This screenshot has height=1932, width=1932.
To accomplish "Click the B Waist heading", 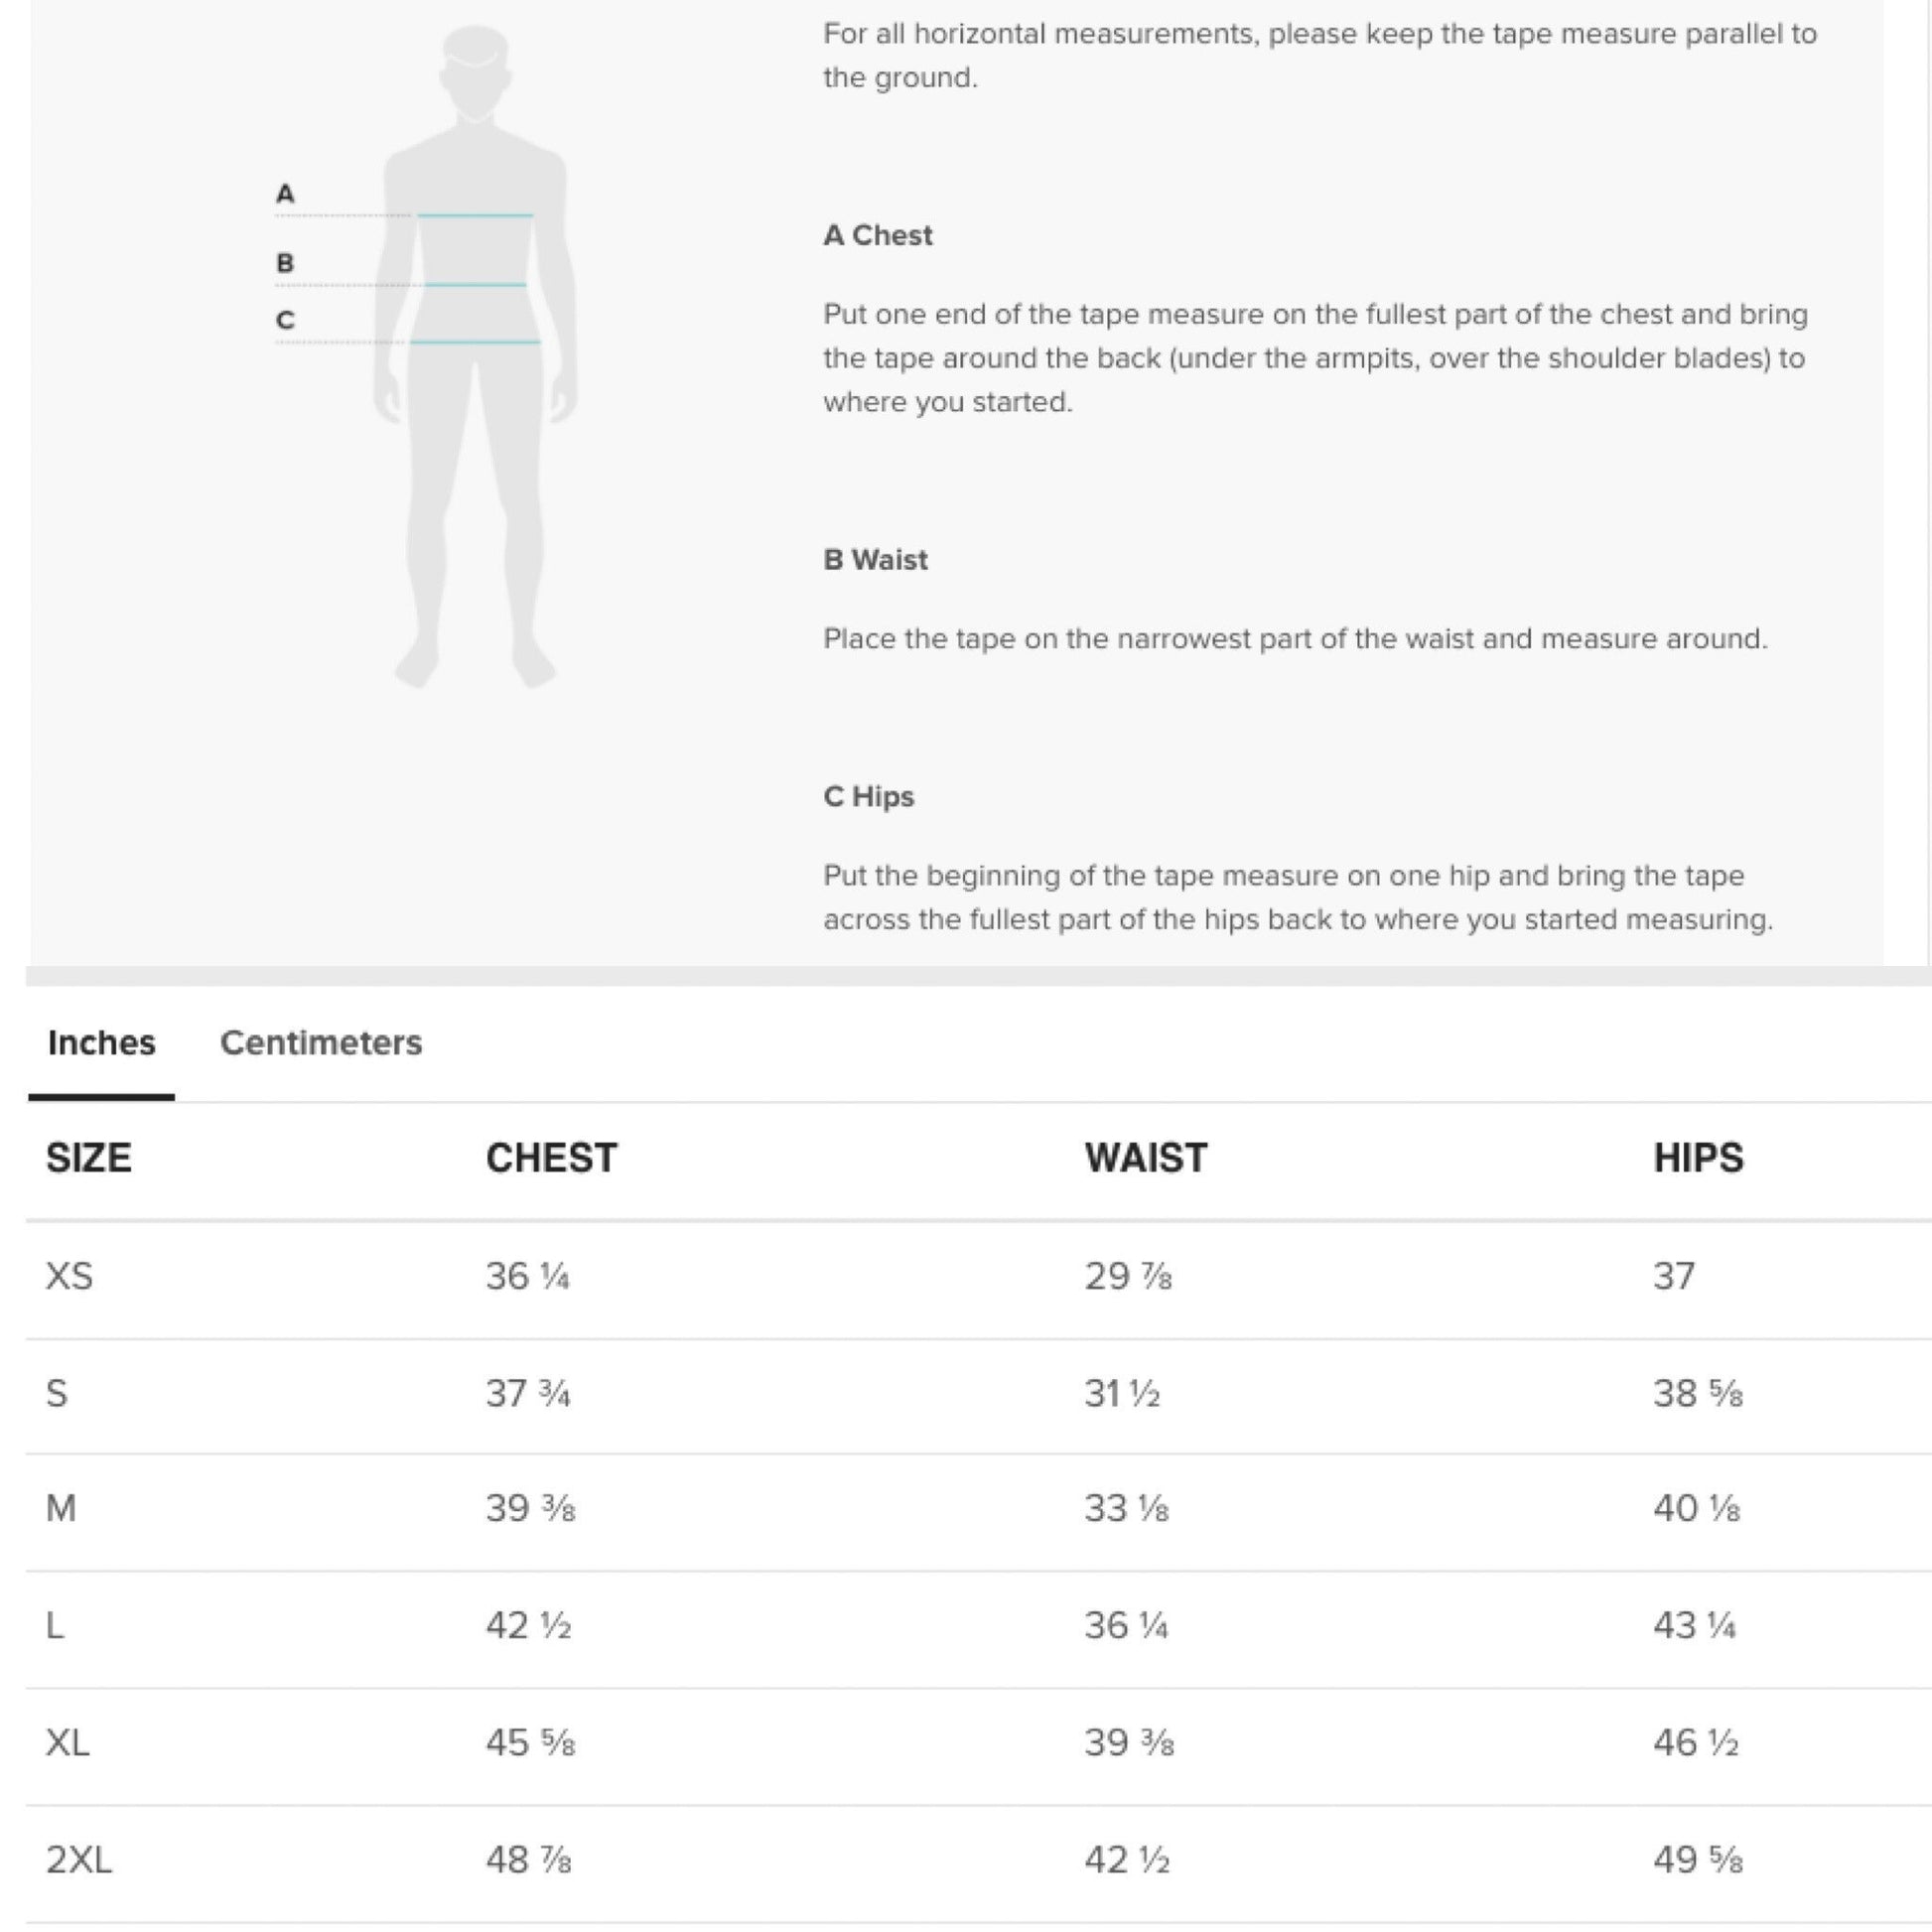I will 875,560.
